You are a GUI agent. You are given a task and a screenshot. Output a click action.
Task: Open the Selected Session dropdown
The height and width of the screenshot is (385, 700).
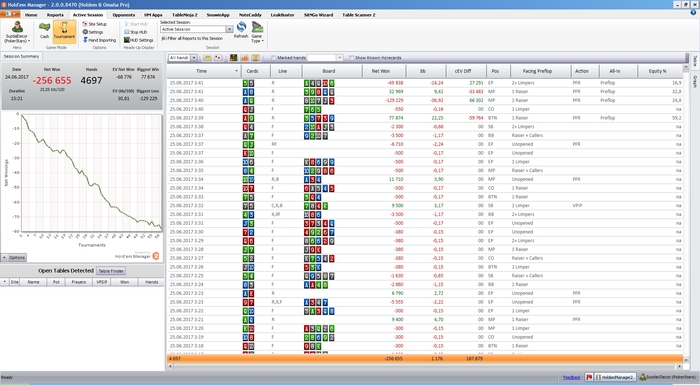229,29
